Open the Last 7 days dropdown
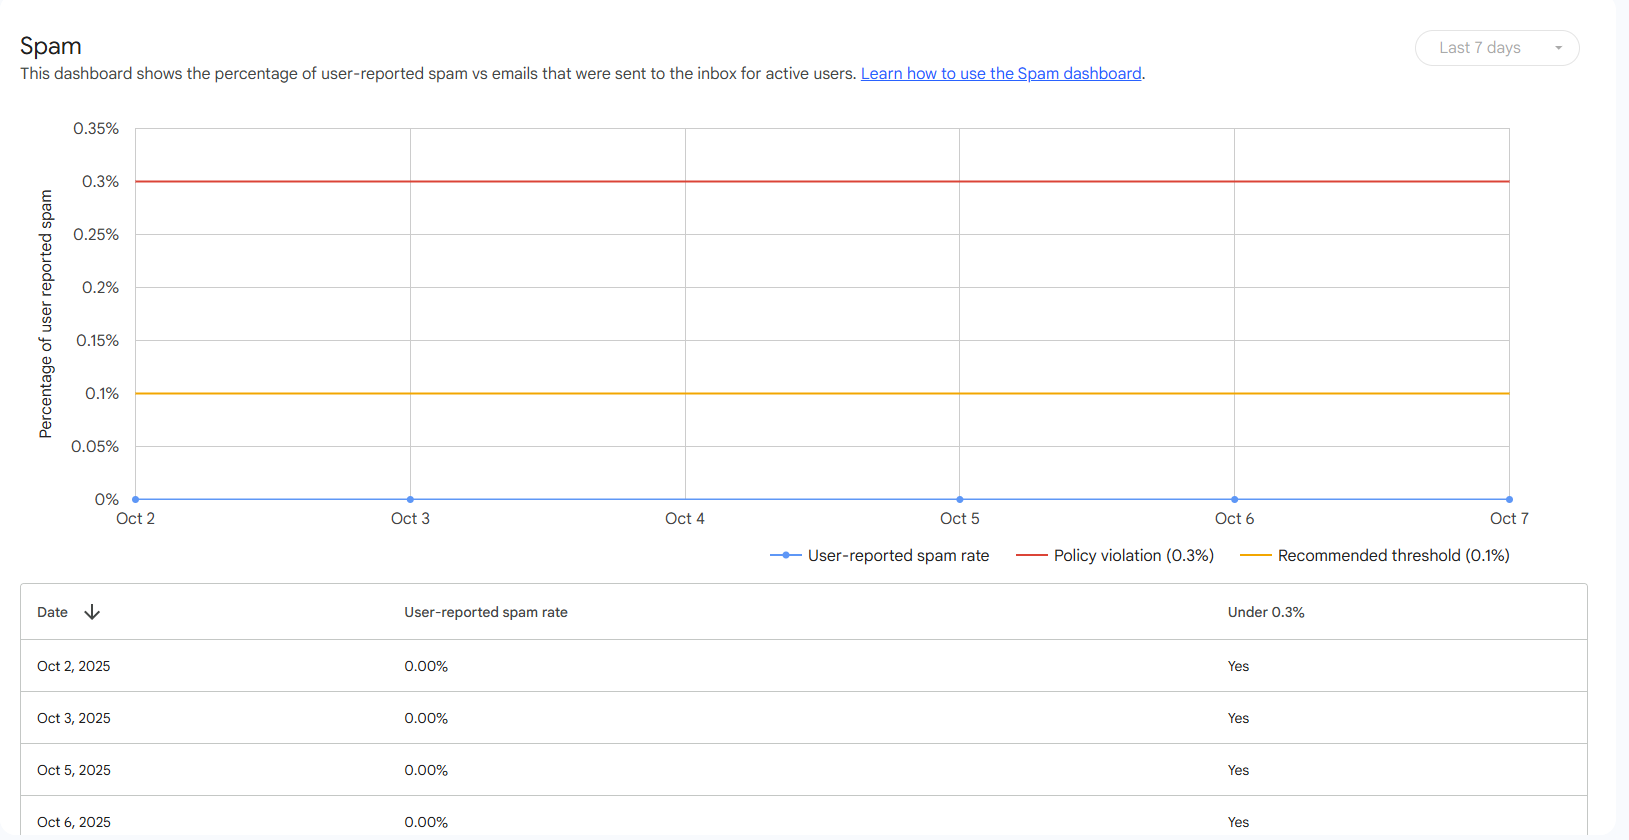 1496,48
